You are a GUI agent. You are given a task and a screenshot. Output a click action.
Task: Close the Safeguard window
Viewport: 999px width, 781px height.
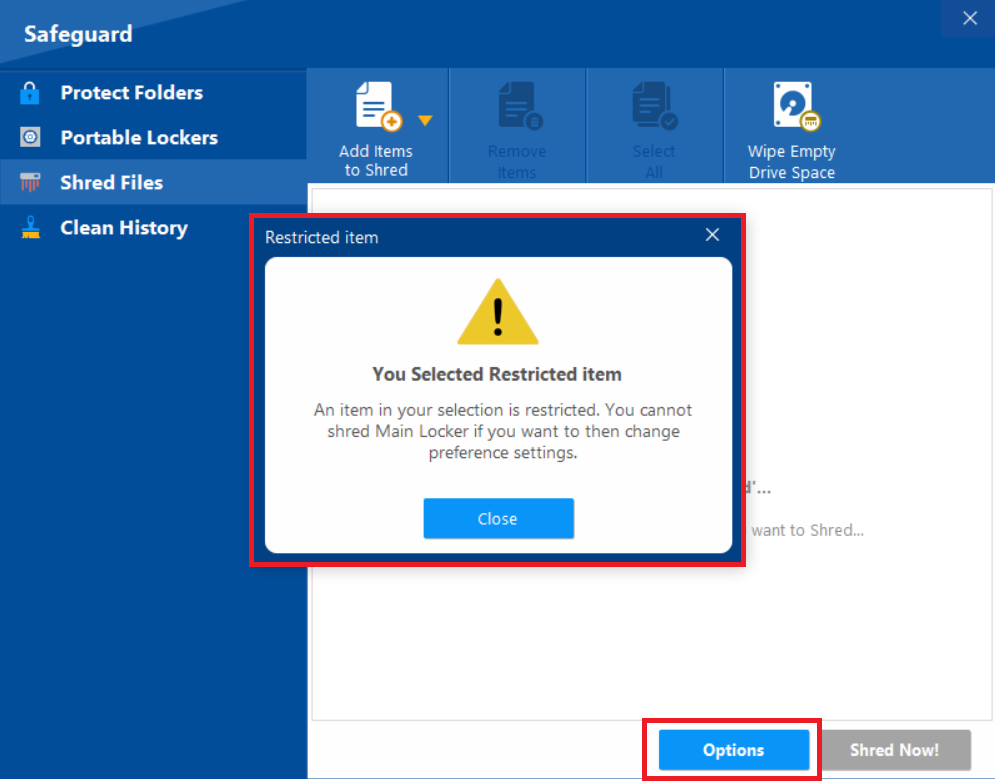(970, 18)
